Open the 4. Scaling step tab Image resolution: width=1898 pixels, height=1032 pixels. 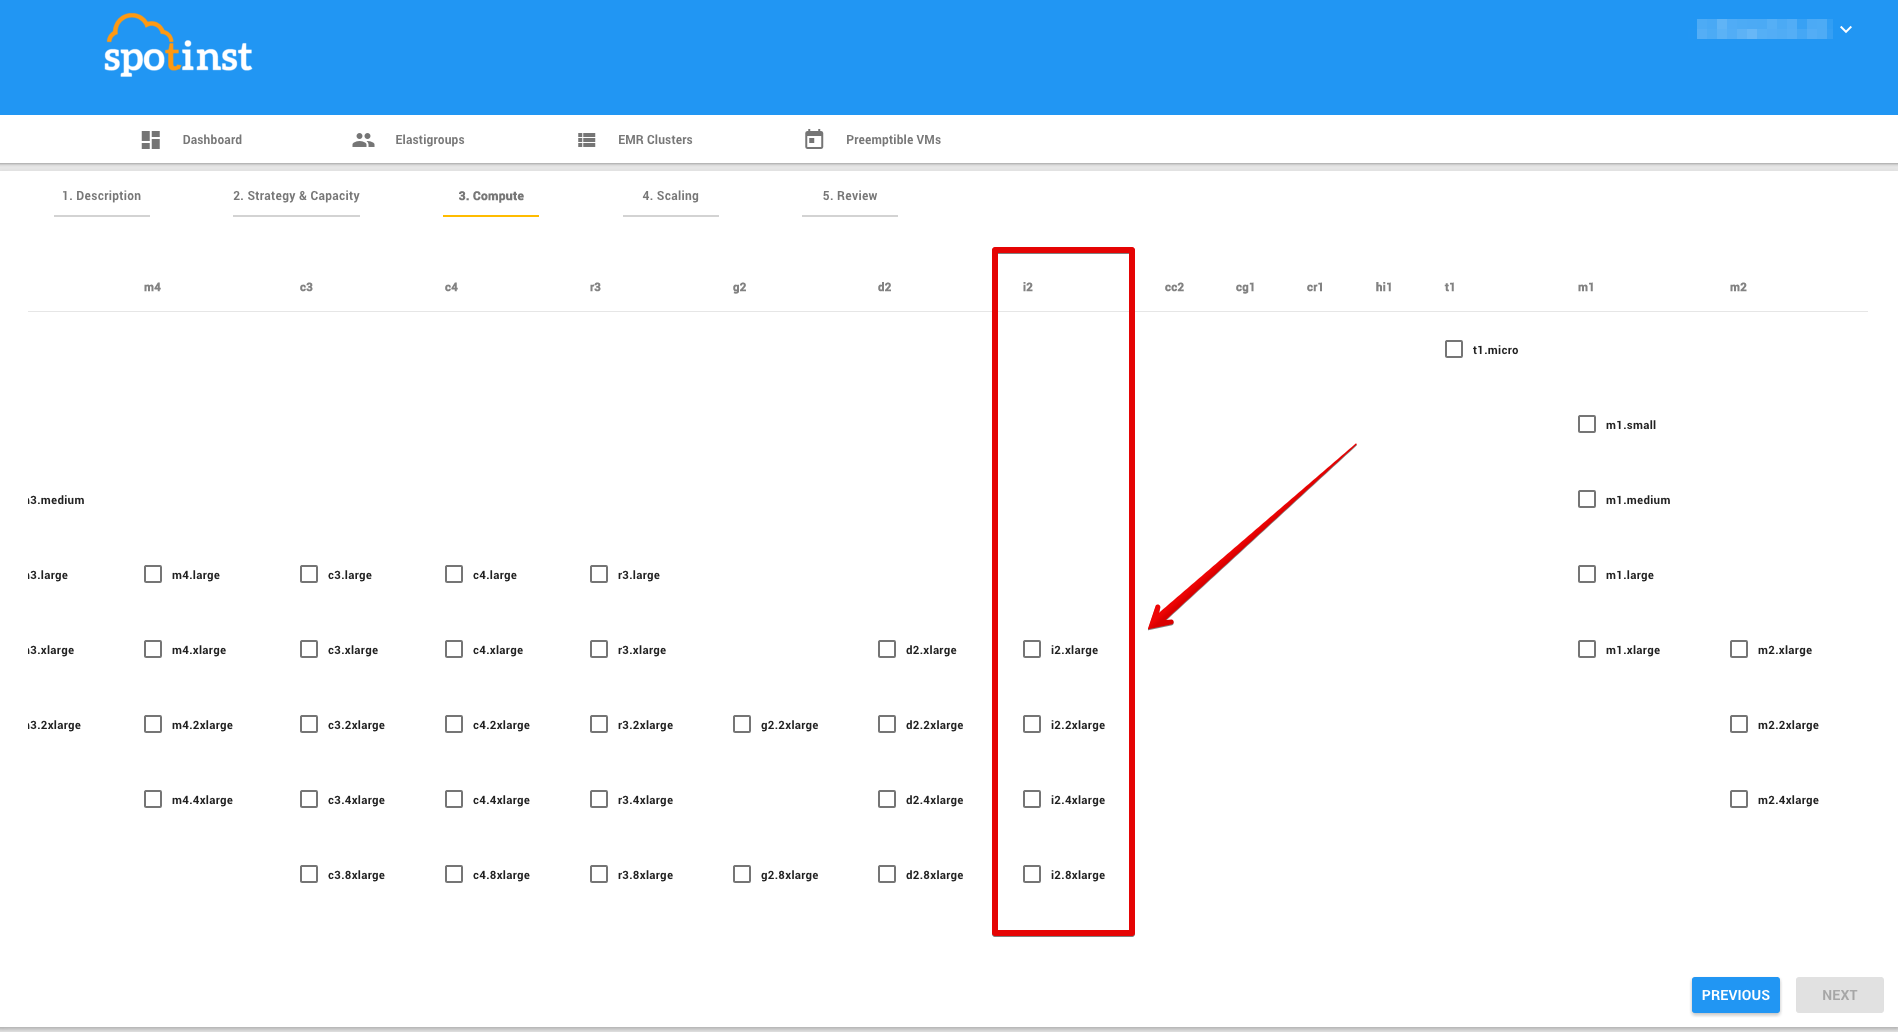[x=670, y=196]
